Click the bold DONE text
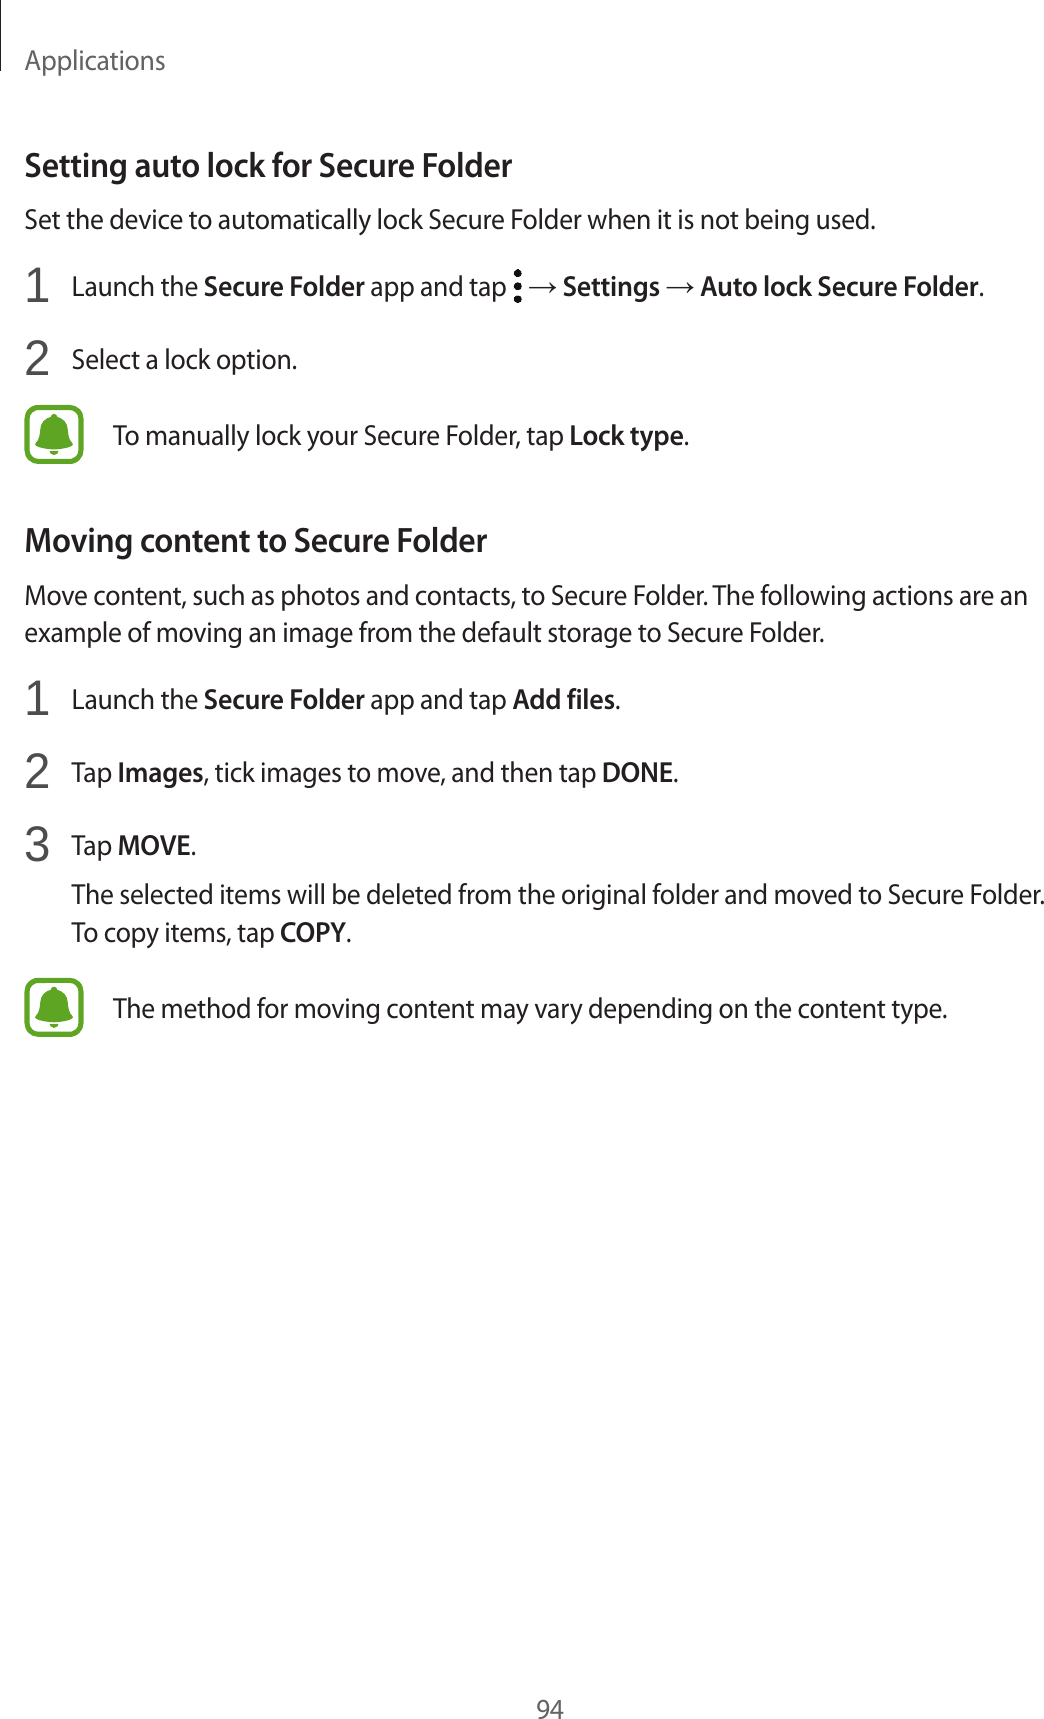 pyautogui.click(x=637, y=773)
